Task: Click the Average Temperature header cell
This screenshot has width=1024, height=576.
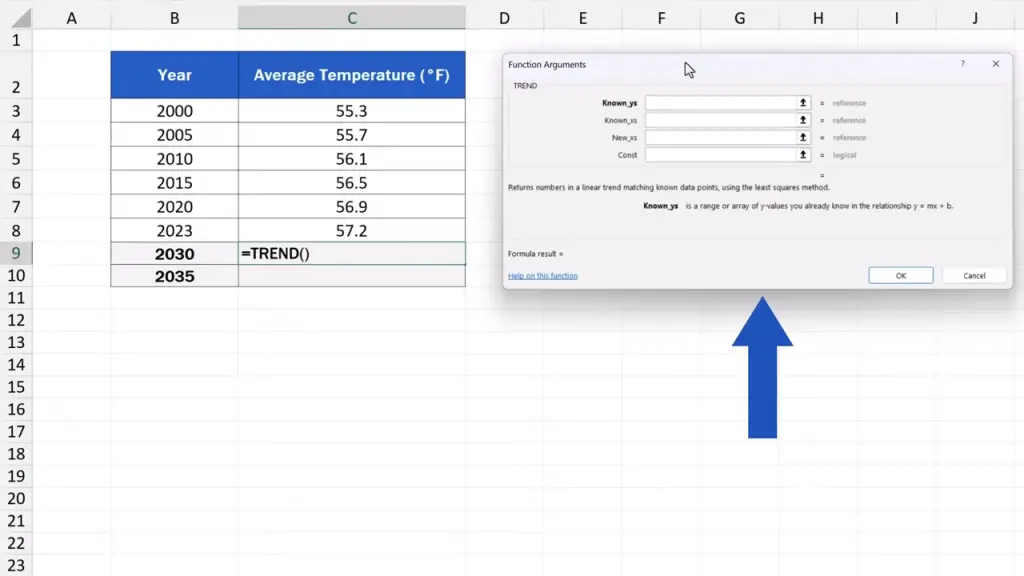Action: click(351, 75)
